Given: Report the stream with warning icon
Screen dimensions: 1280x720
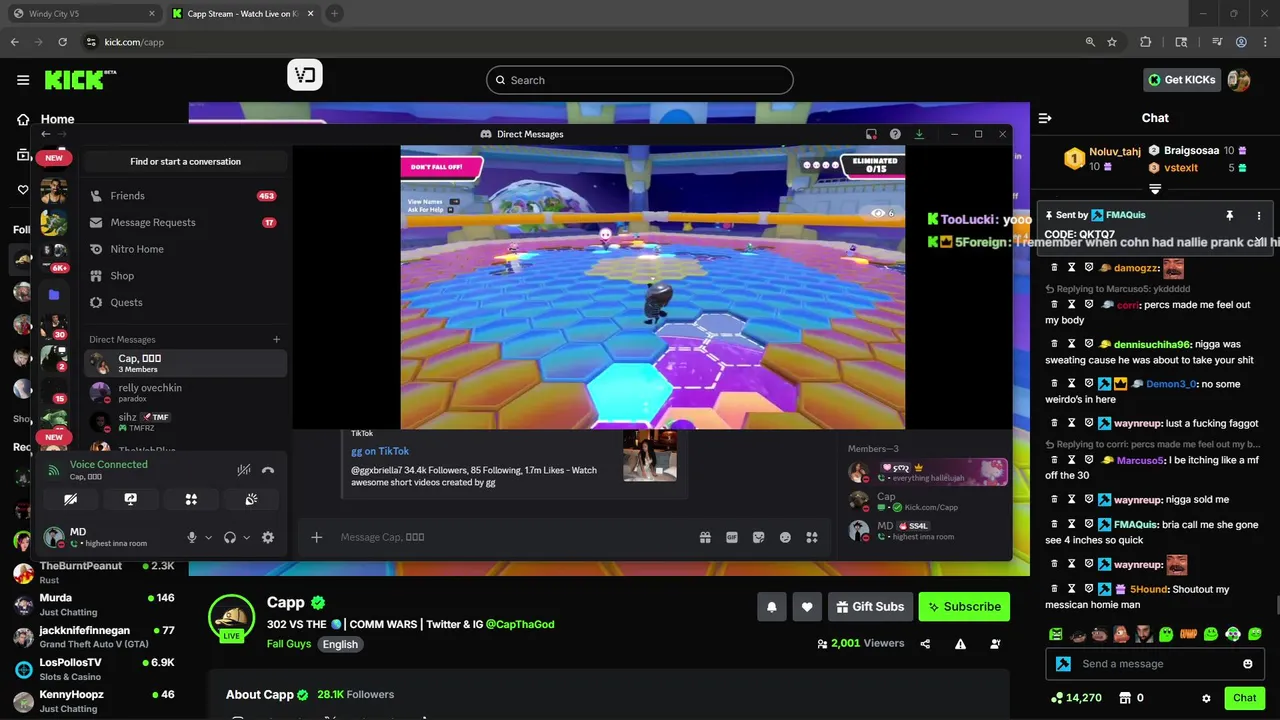Looking at the screenshot, I should 960,644.
